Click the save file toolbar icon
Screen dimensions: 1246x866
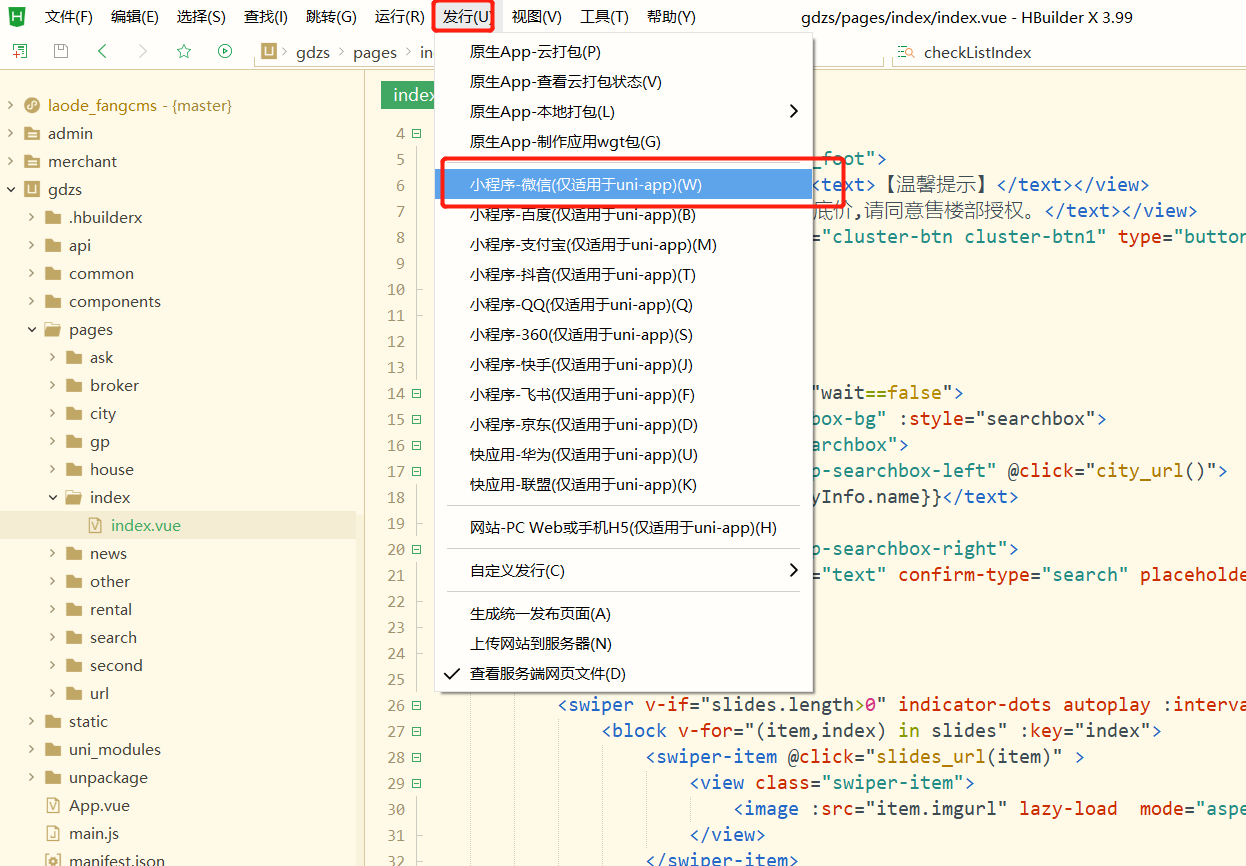pos(61,51)
